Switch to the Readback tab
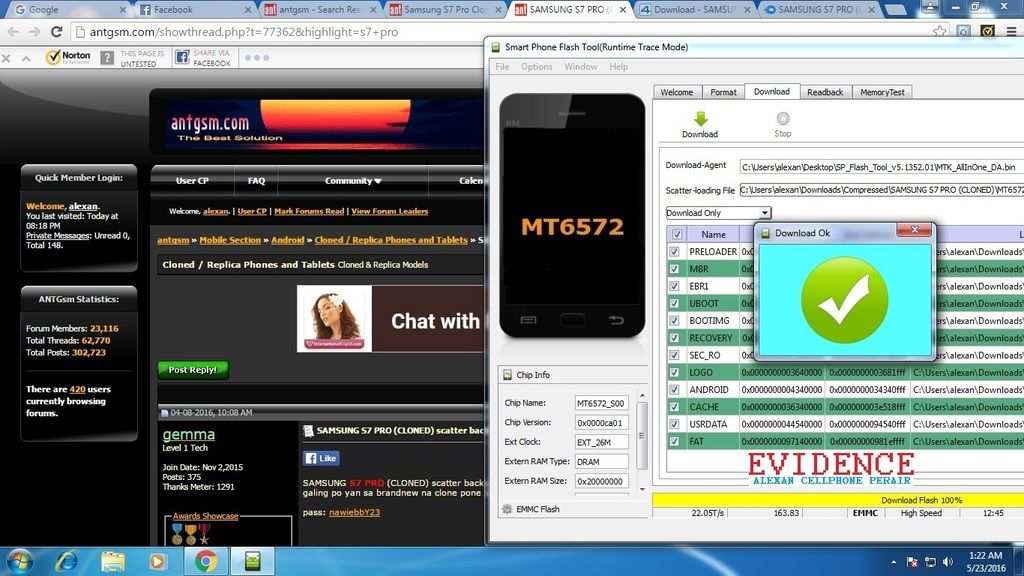 tap(825, 92)
